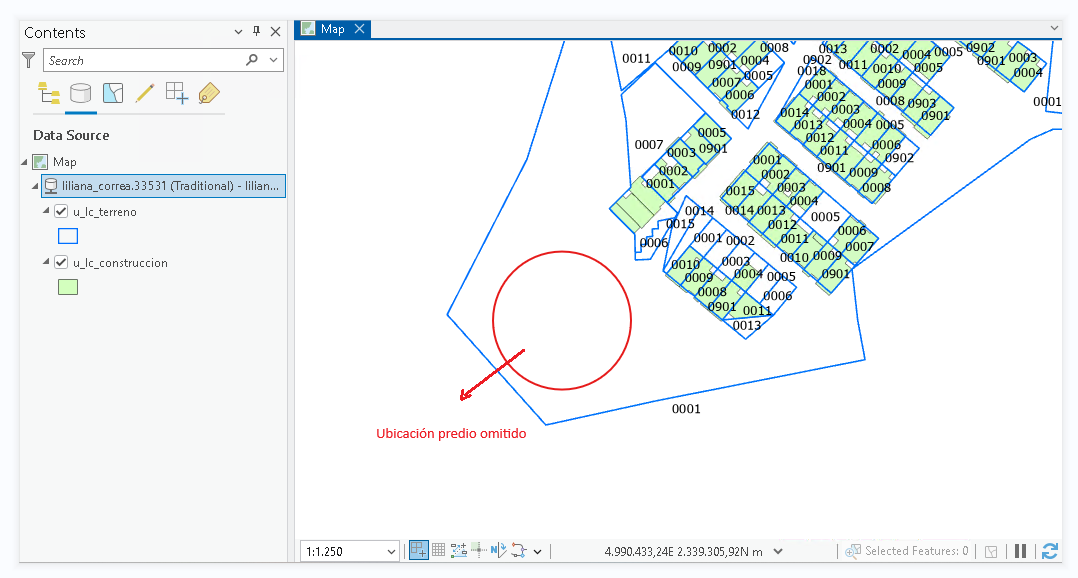The width and height of the screenshot is (1078, 578).
Task: Toggle the grid icon in status bar
Action: [x=438, y=551]
